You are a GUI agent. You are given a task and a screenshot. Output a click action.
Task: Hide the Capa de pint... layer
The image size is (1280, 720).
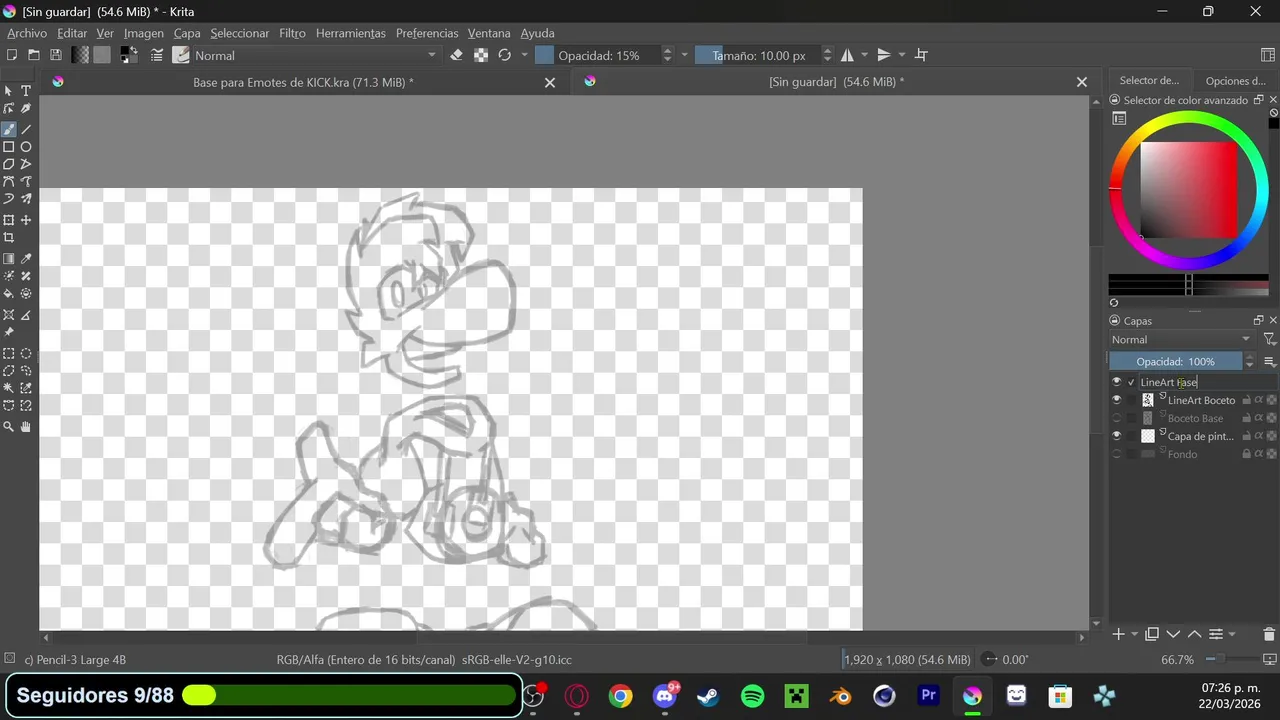tap(1117, 436)
